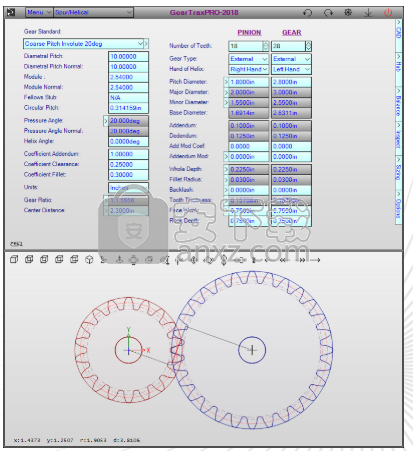Expand the arrow beside the Gear Standard dropdown

[x=146, y=44]
